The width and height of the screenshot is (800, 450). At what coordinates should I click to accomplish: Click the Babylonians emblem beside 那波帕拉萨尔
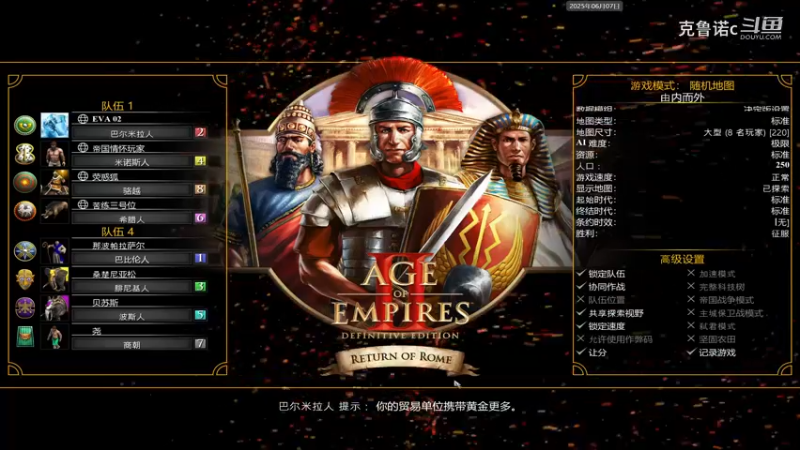pos(24,251)
